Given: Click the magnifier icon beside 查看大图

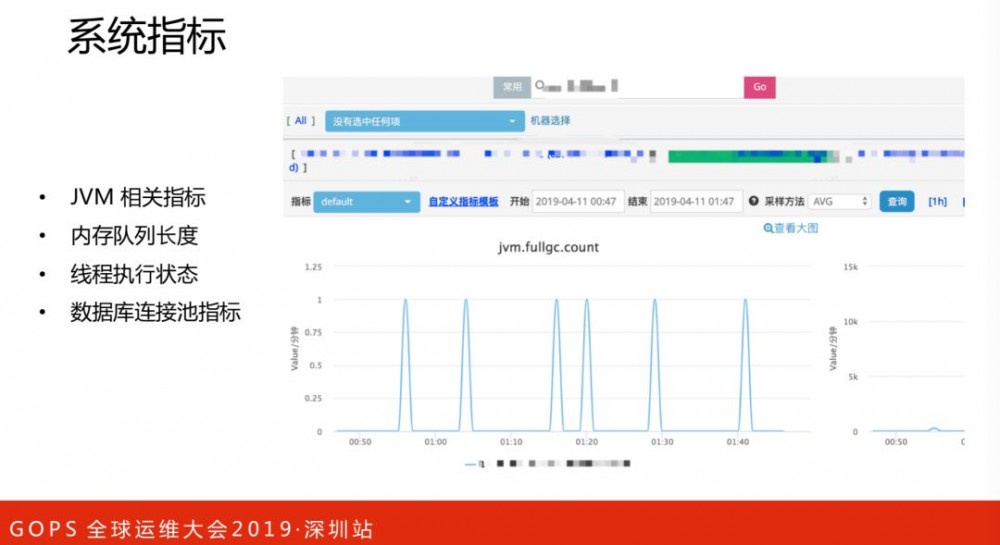Looking at the screenshot, I should tap(768, 228).
